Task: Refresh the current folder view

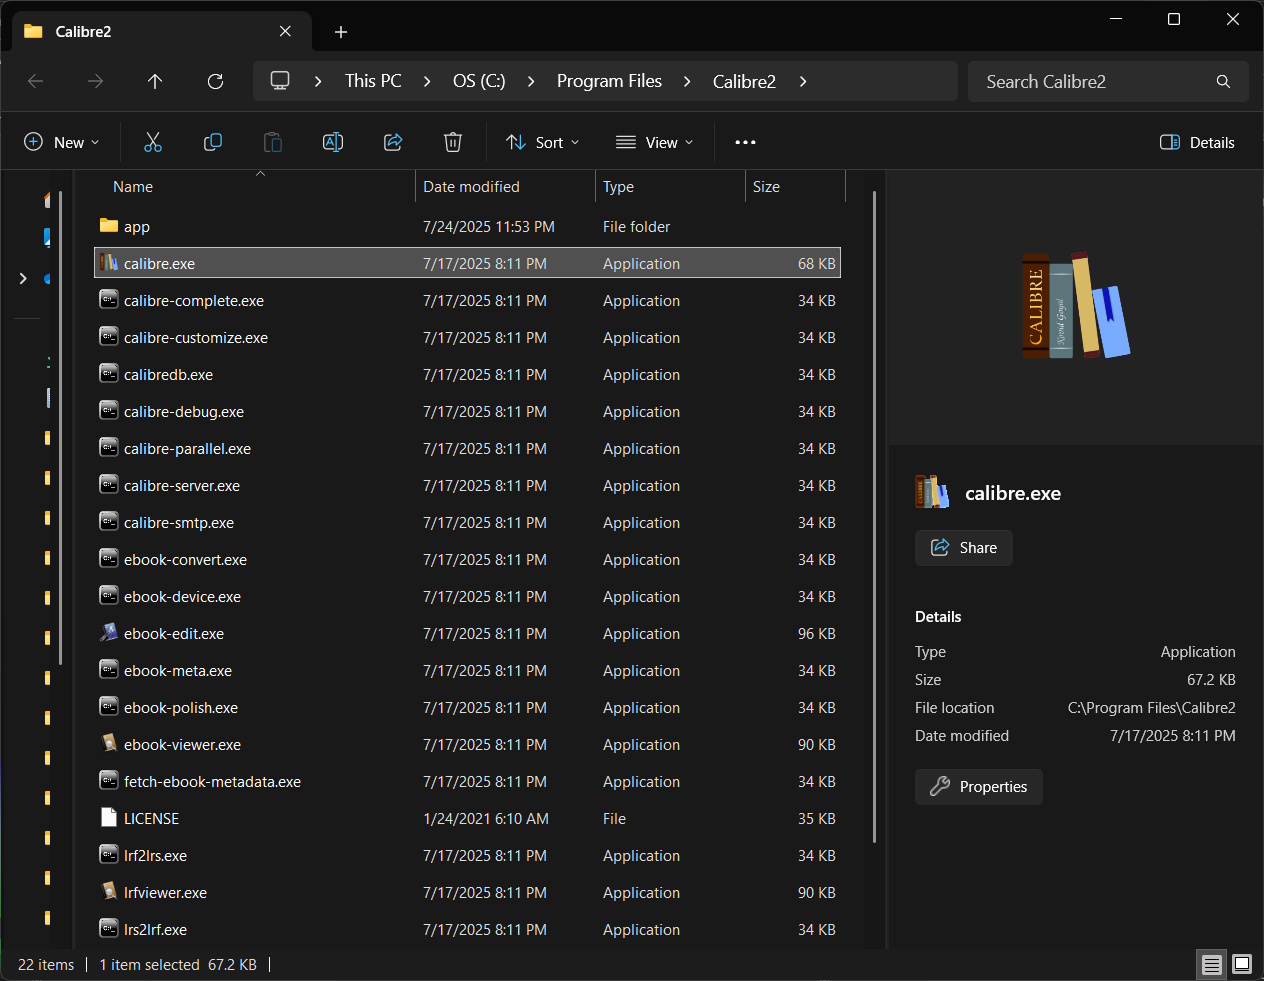Action: (x=215, y=81)
